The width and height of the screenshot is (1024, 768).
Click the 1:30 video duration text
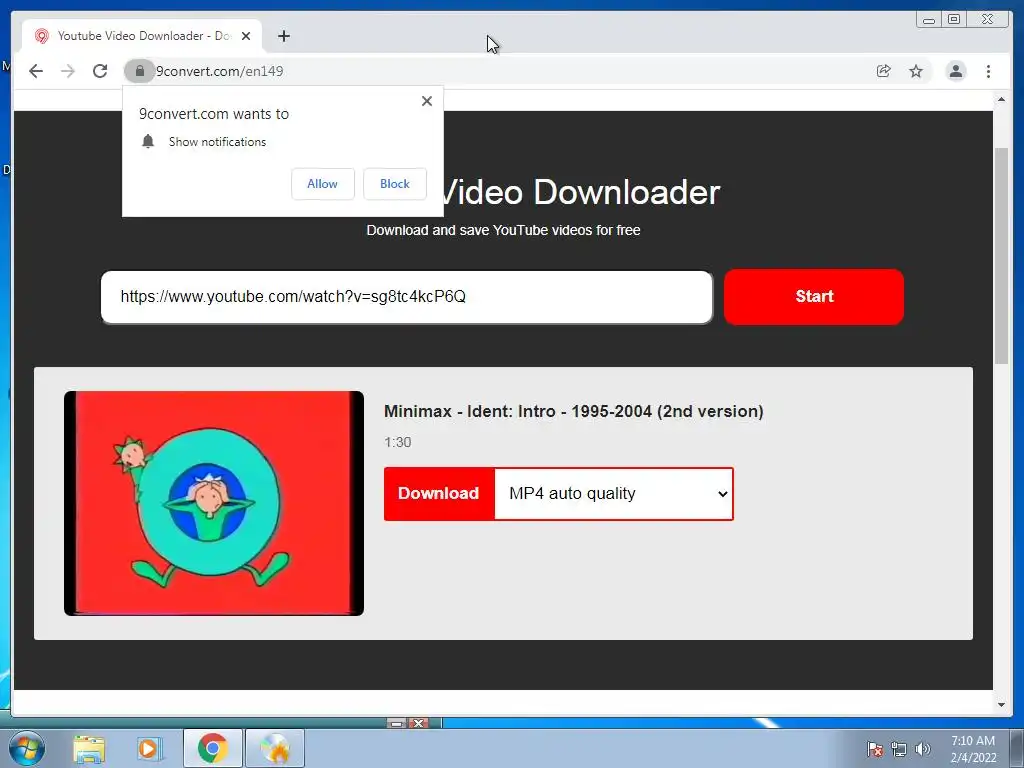[398, 442]
